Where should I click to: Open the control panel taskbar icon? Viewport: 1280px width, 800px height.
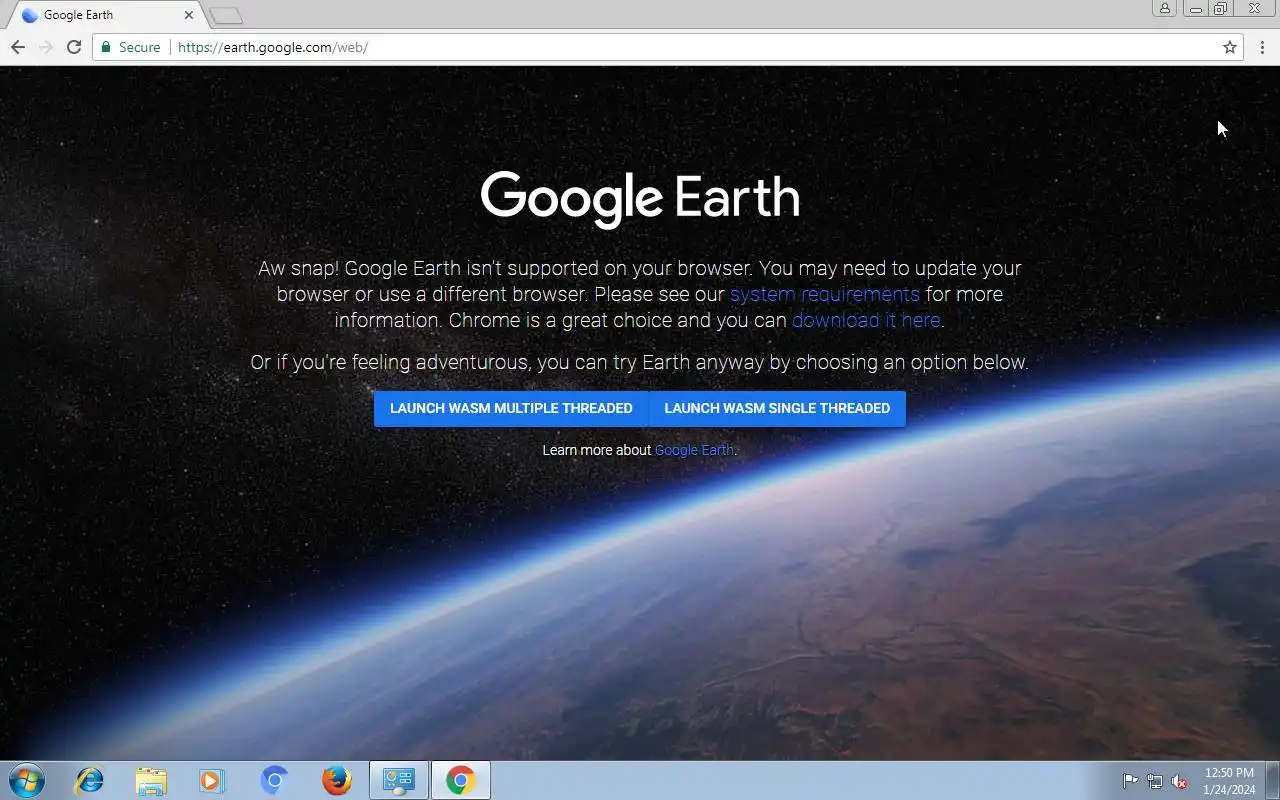[x=399, y=780]
